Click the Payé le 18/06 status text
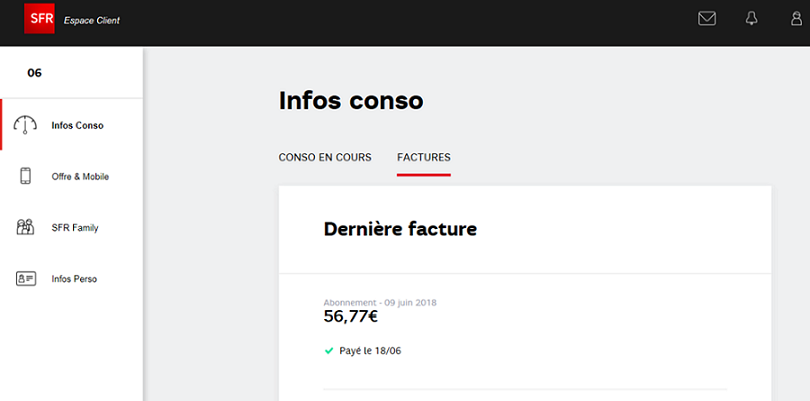 [x=370, y=351]
